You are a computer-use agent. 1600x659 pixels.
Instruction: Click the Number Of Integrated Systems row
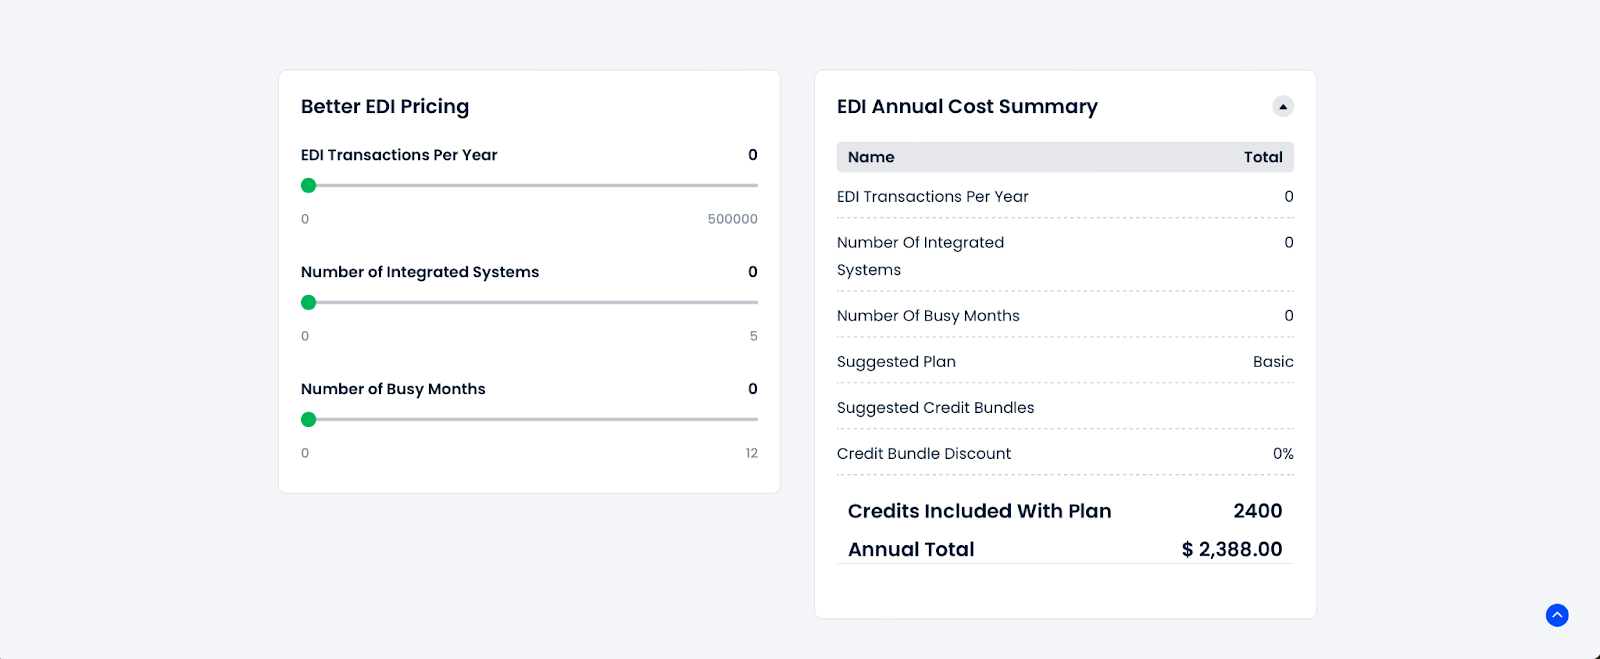pyautogui.click(x=1065, y=255)
